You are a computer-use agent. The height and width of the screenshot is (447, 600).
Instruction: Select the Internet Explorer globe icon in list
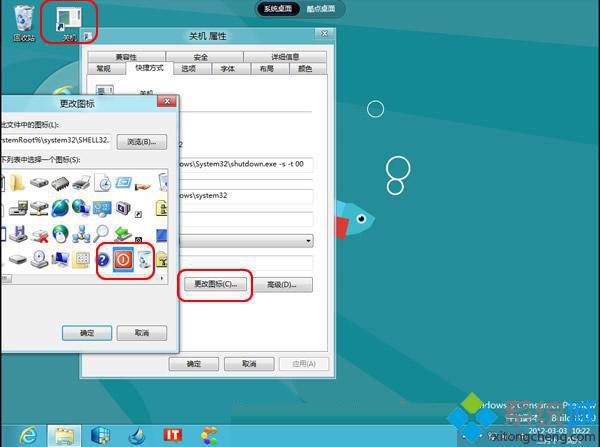(60, 208)
